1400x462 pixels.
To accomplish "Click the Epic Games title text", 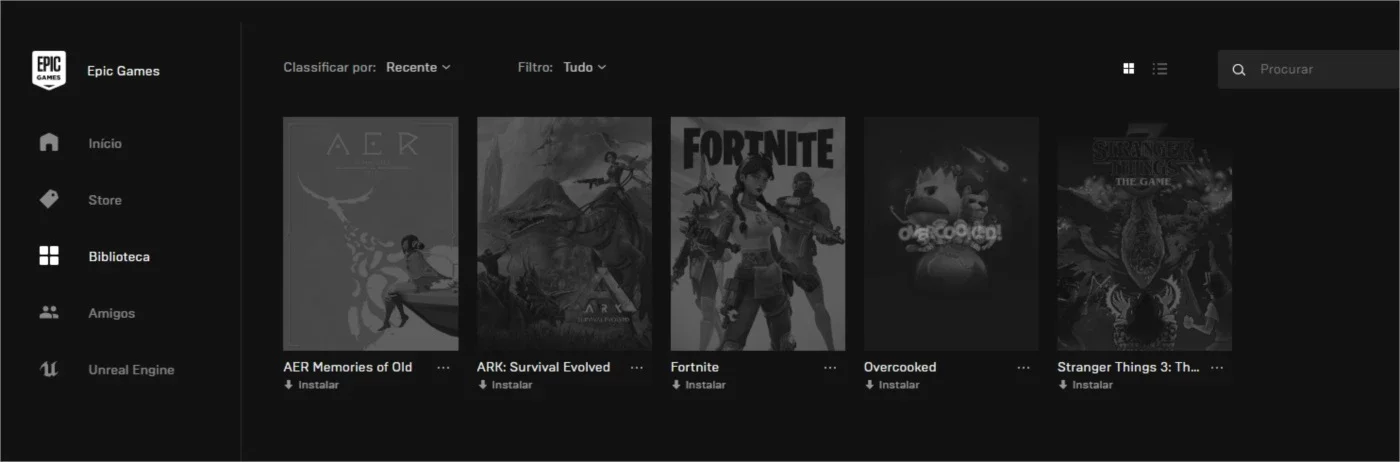I will click(x=123, y=71).
